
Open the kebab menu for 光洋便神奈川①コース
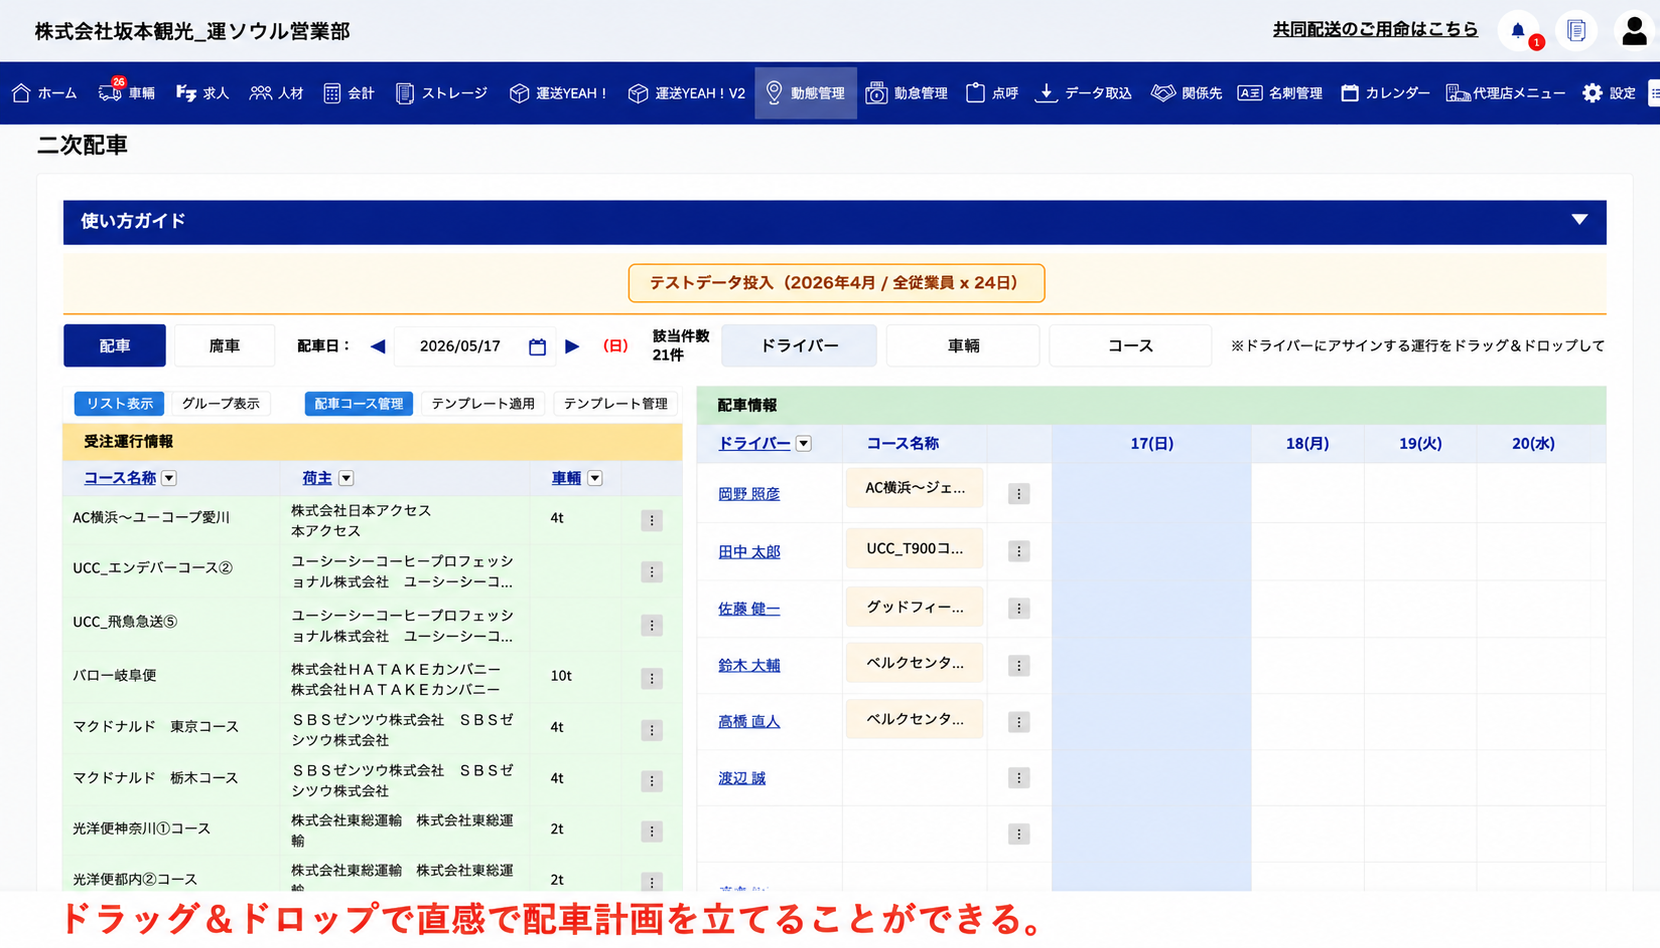[652, 831]
